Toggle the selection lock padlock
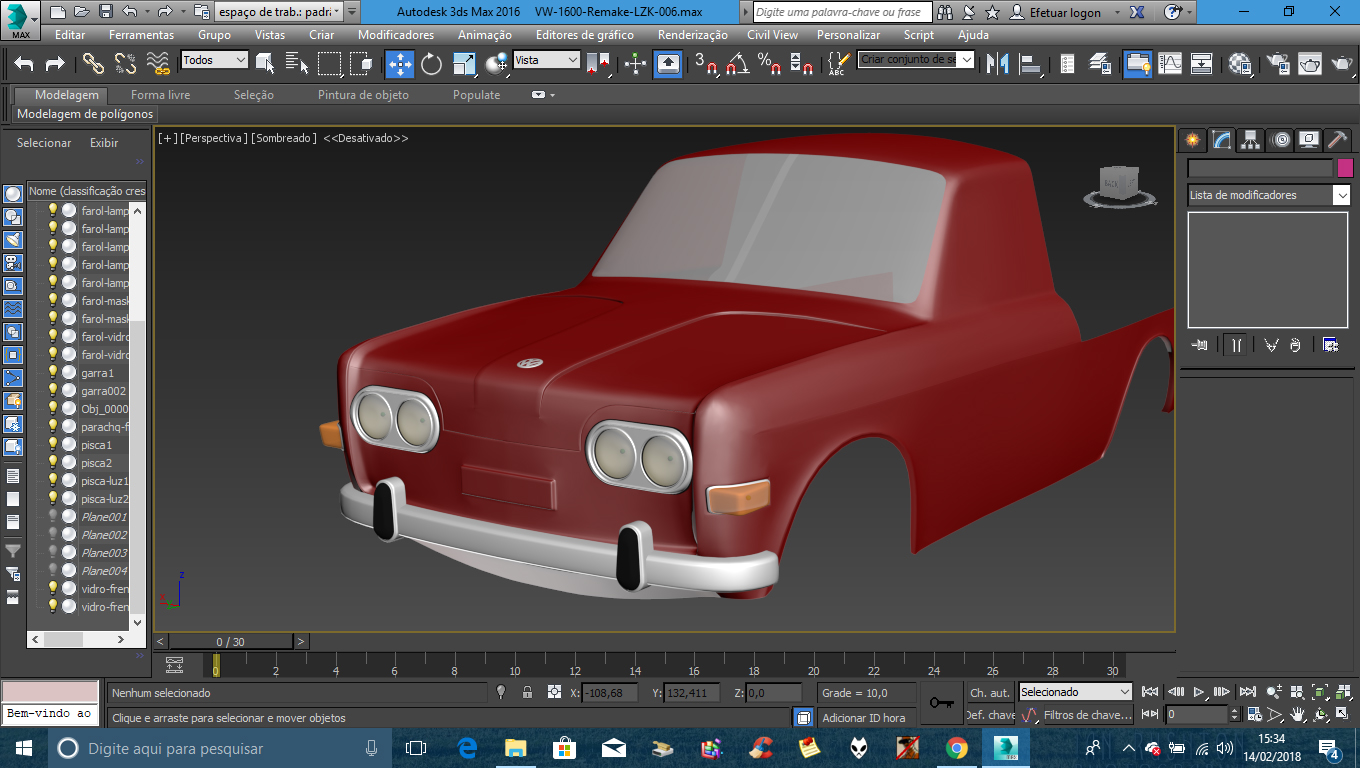The height and width of the screenshot is (768, 1360). [x=527, y=692]
